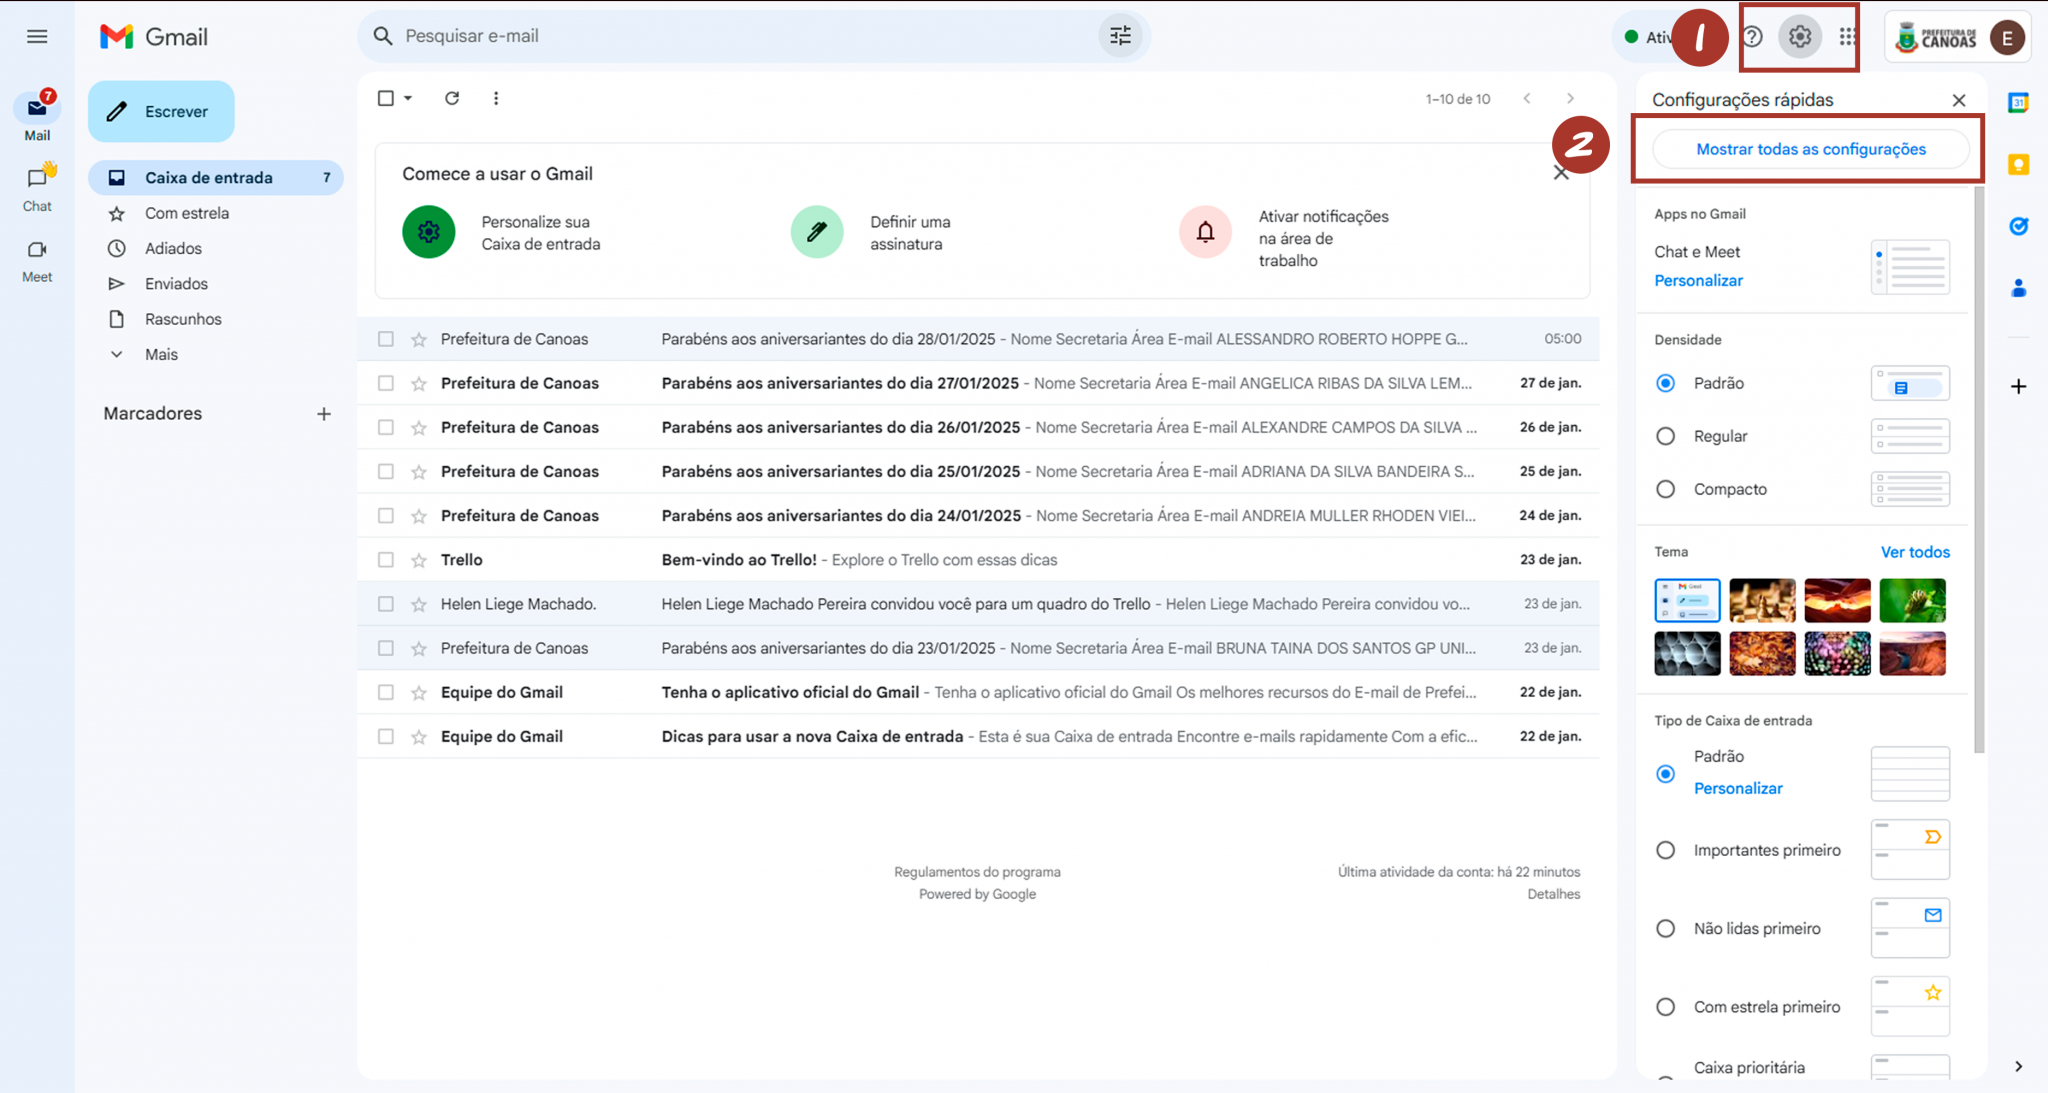Choose the default light theme thumbnail
2048x1093 pixels.
click(1687, 600)
